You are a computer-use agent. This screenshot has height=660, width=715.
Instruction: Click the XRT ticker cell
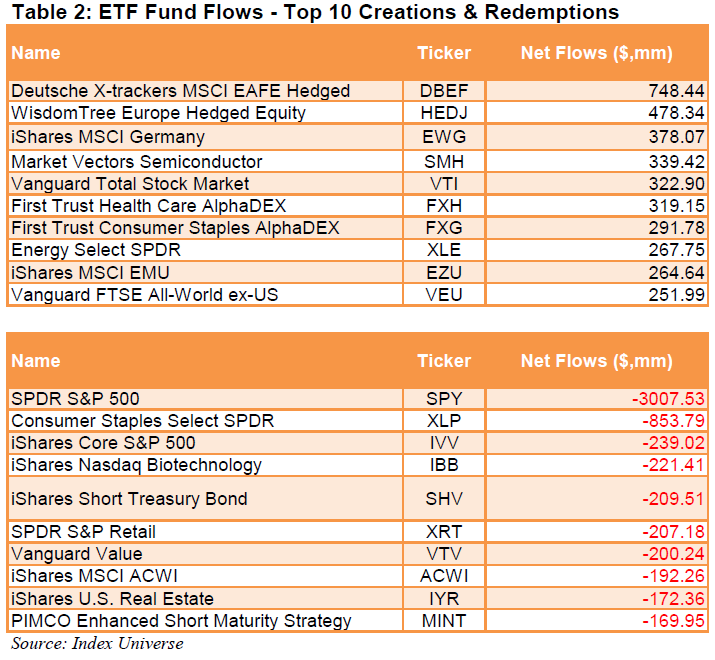(x=443, y=532)
